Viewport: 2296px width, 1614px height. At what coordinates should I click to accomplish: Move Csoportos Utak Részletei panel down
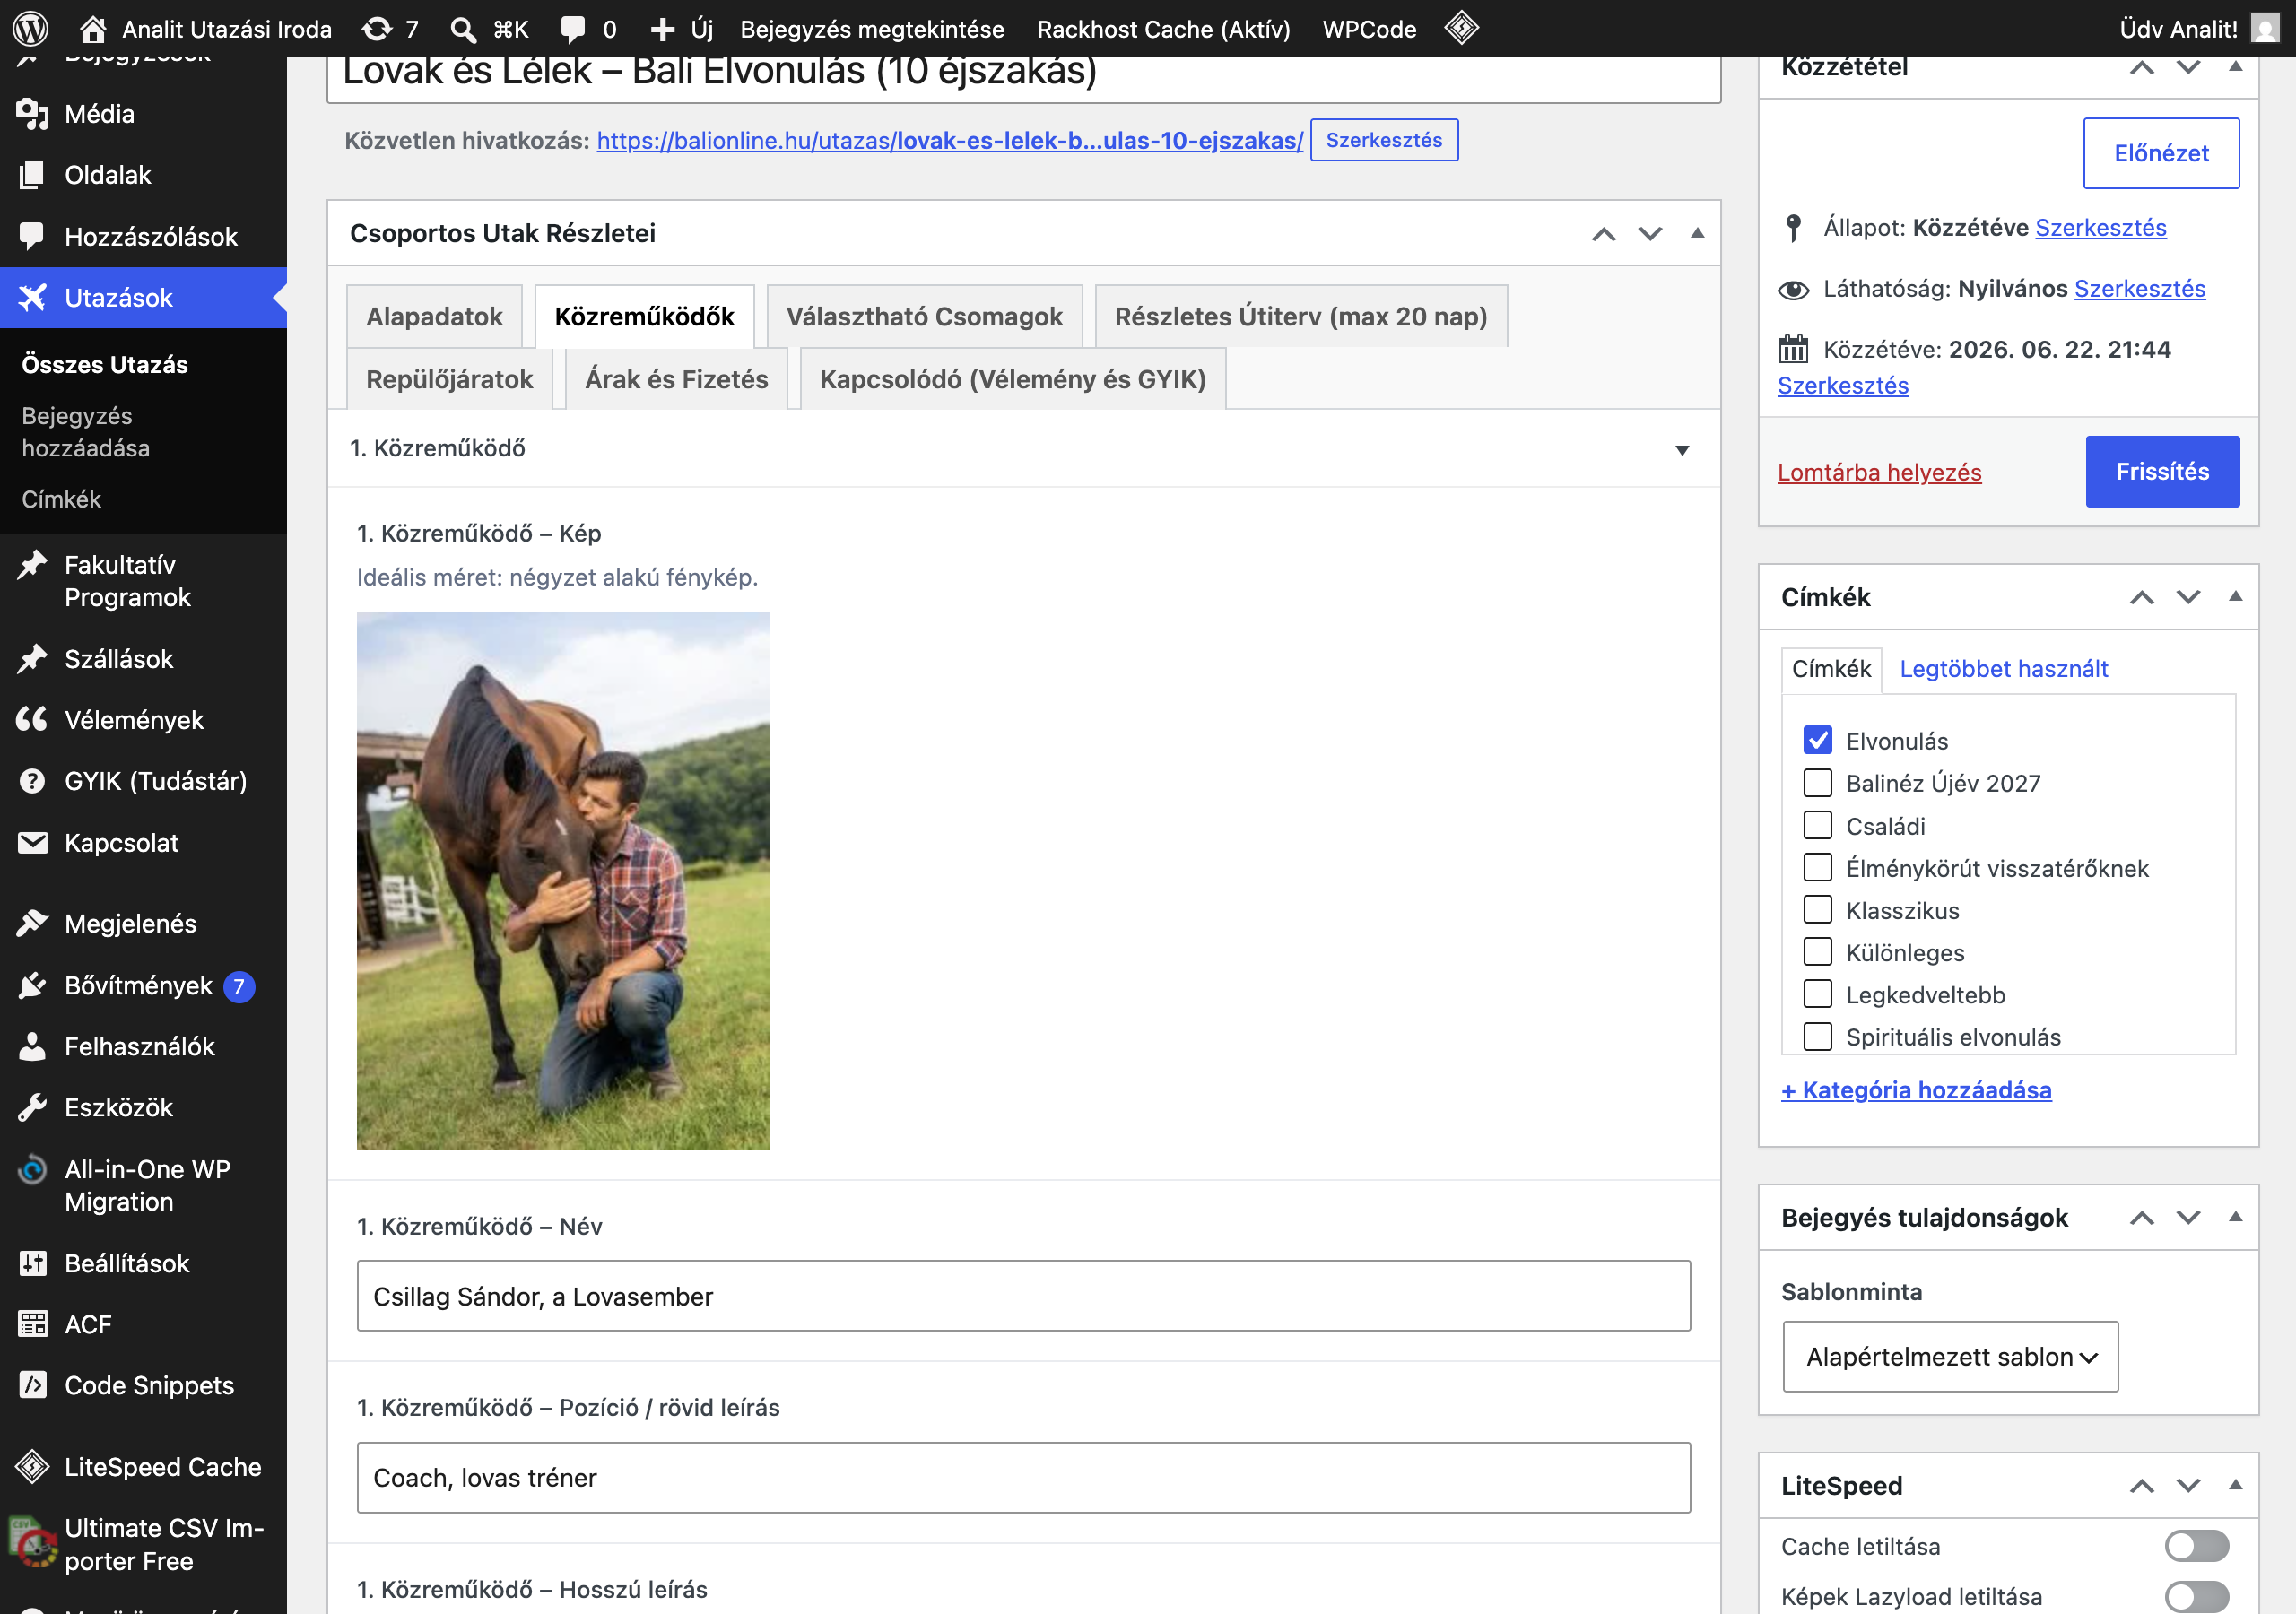point(1650,233)
